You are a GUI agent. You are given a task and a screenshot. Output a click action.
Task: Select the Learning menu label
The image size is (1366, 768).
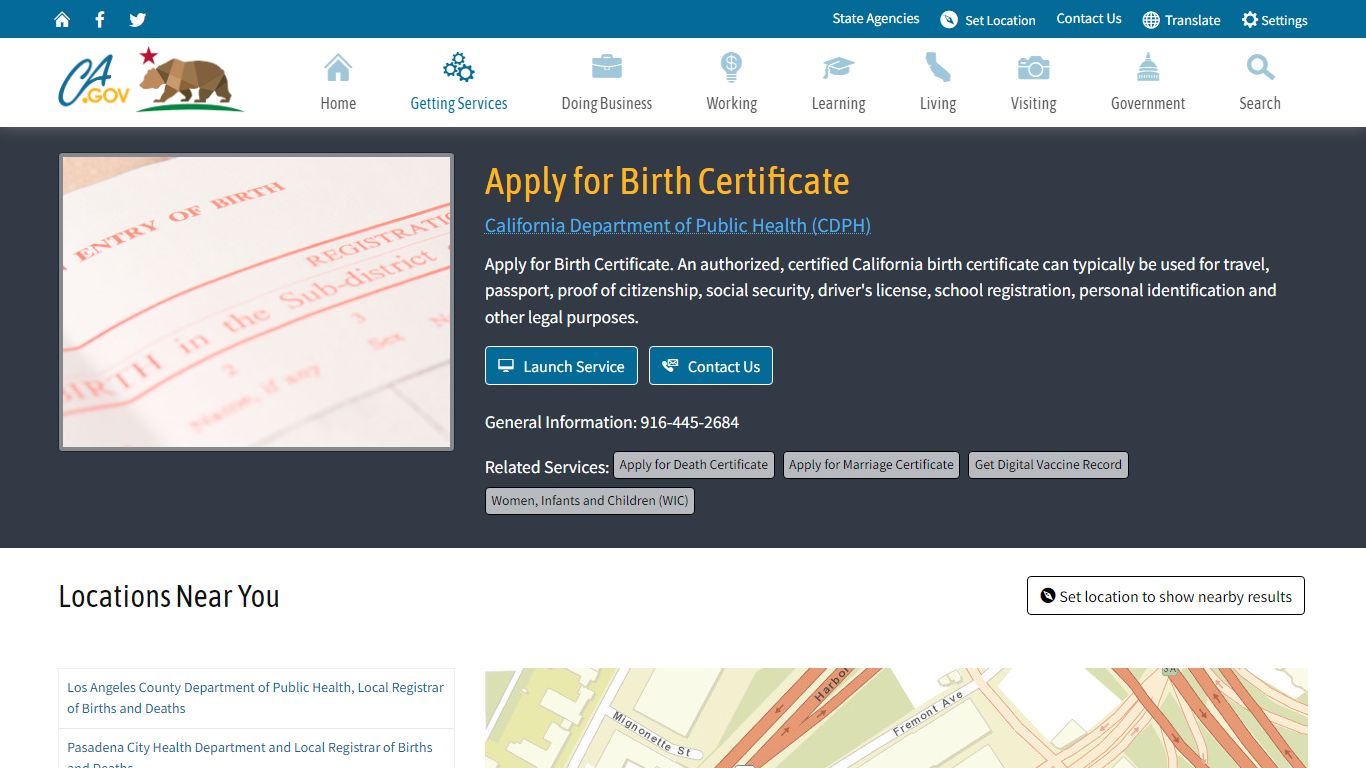point(838,103)
